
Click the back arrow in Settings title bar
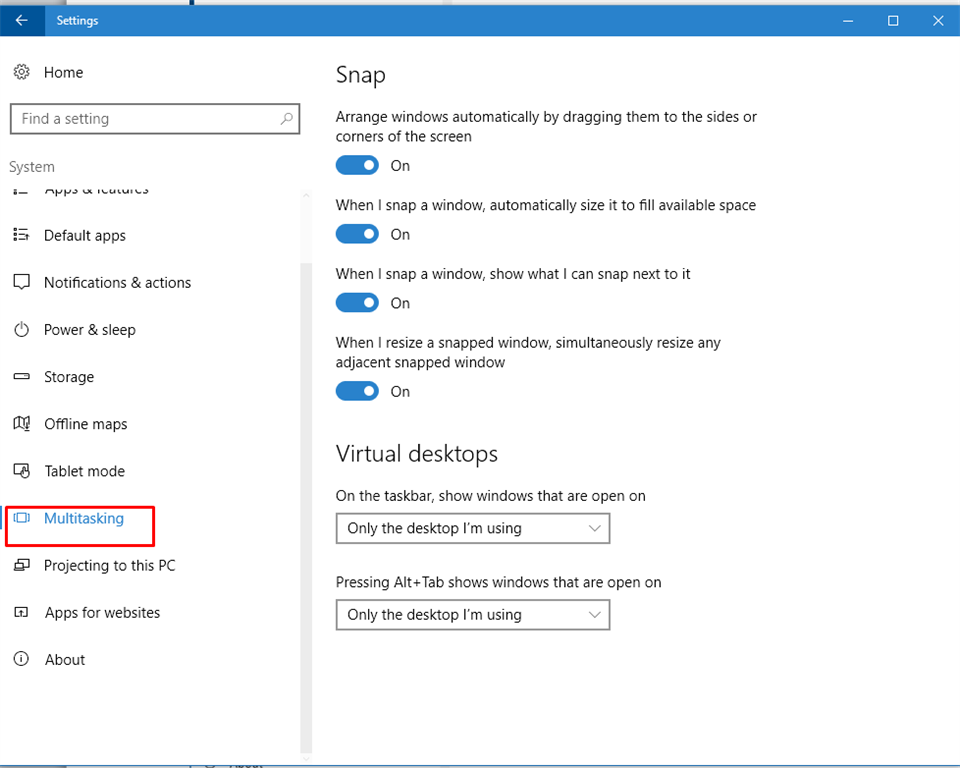[x=21, y=20]
